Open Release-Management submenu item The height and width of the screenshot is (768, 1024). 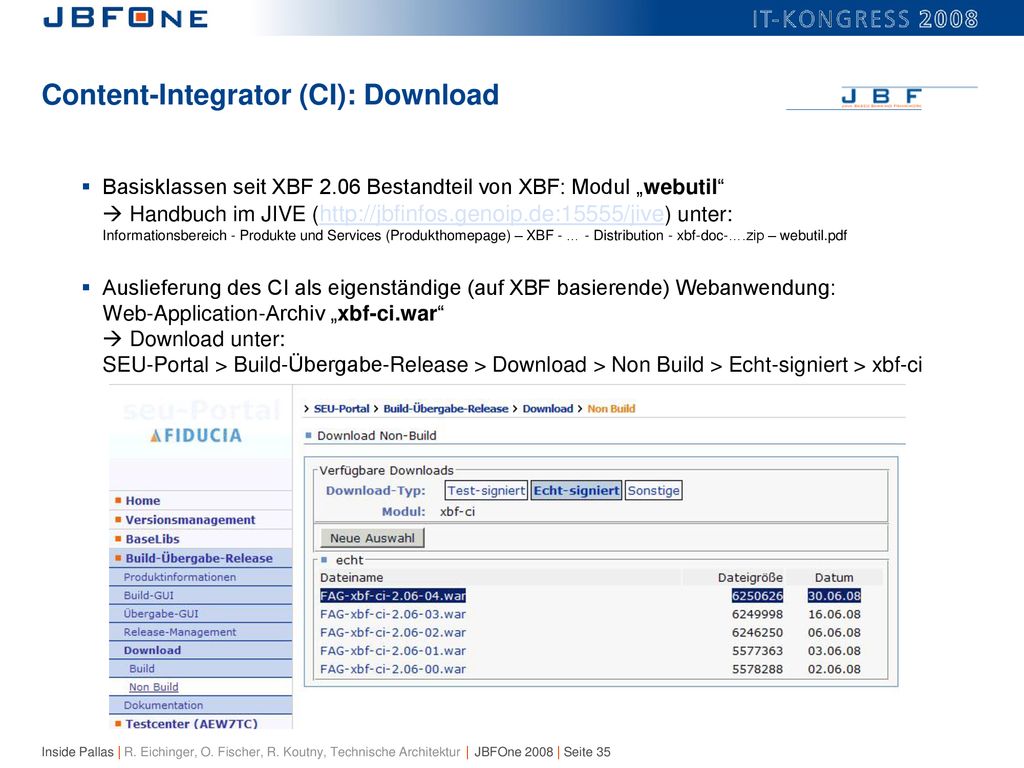180,632
